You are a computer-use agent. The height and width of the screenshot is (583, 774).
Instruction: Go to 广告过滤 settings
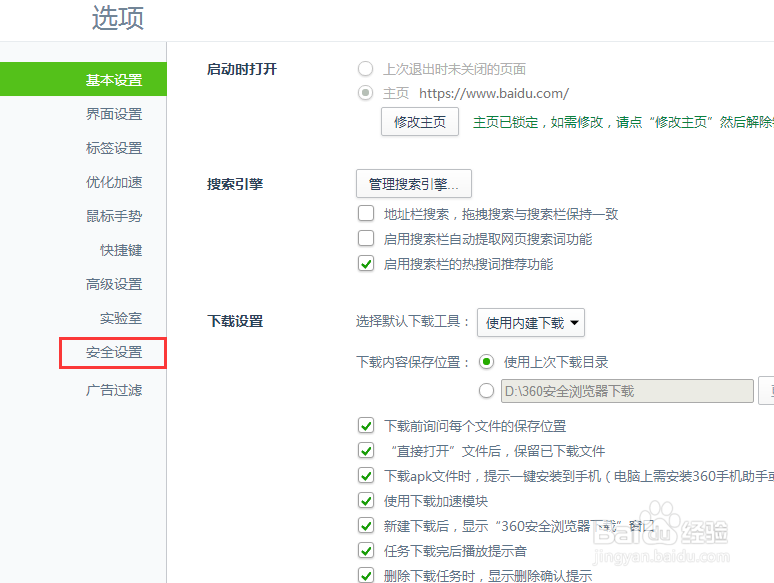point(114,390)
